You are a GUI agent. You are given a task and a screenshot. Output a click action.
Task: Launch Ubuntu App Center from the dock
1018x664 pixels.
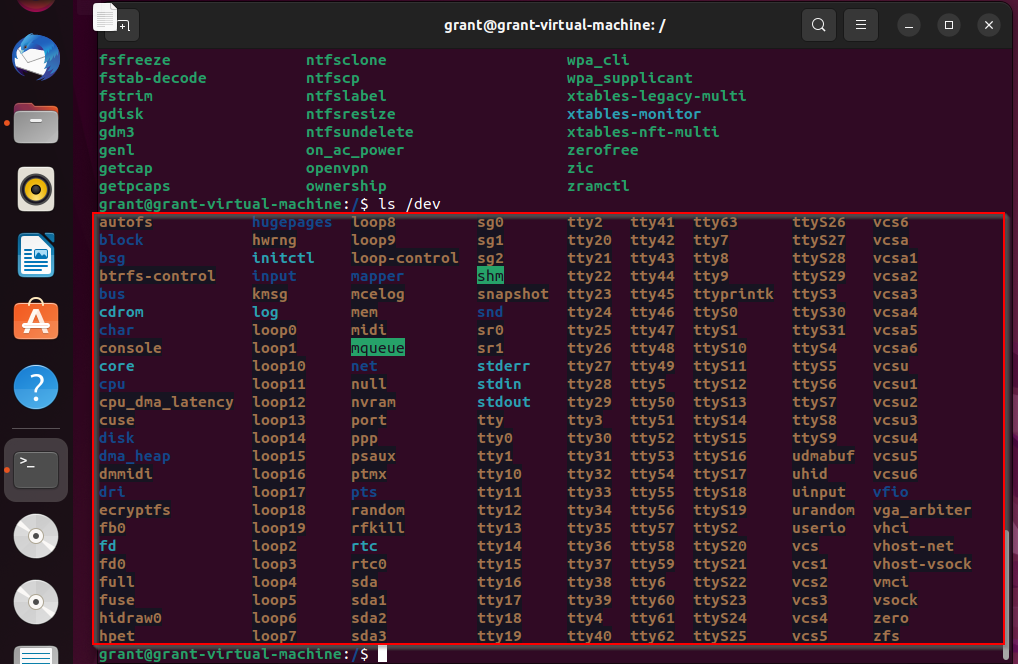click(x=36, y=321)
